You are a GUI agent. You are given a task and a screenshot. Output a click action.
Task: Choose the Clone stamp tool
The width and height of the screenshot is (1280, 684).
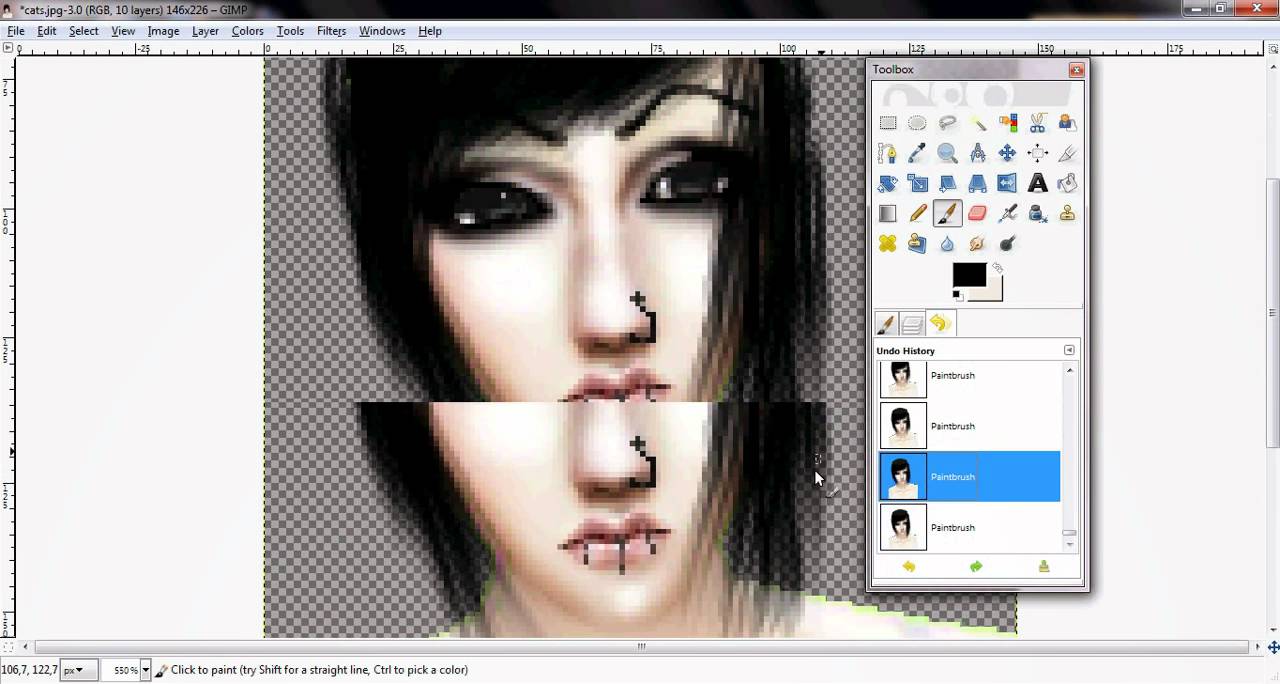pos(1067,213)
